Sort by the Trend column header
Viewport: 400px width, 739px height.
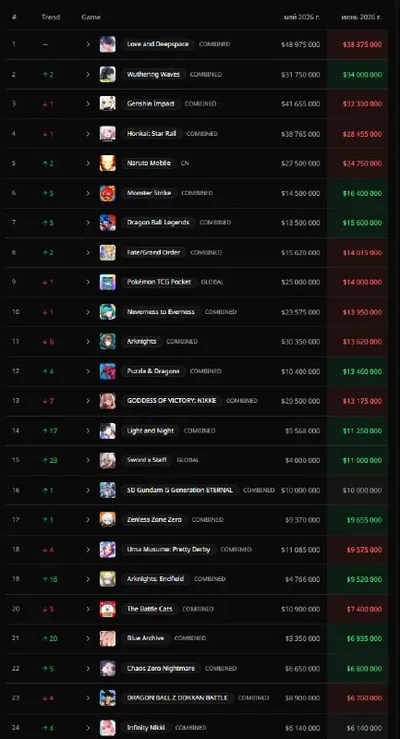coord(50,17)
